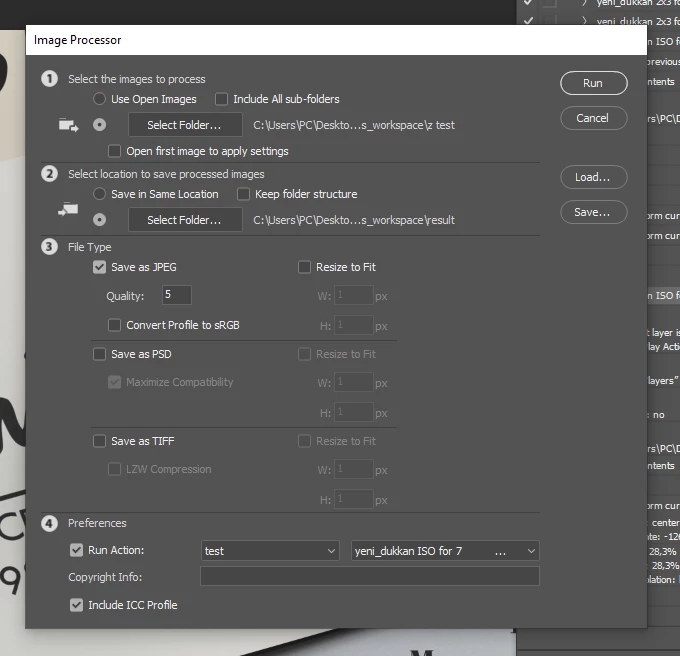Uncheck Run Action checkbox
This screenshot has height=656, width=680.
[x=76, y=550]
